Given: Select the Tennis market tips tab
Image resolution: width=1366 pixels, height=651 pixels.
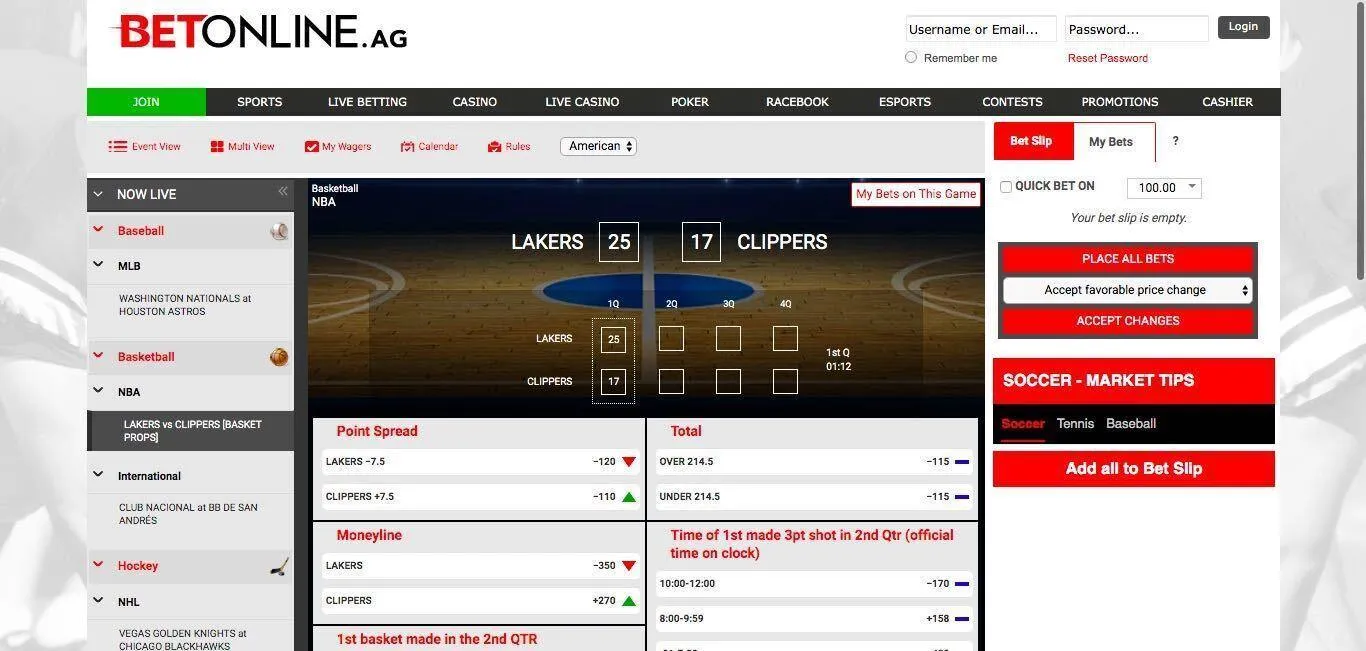Looking at the screenshot, I should coord(1075,424).
